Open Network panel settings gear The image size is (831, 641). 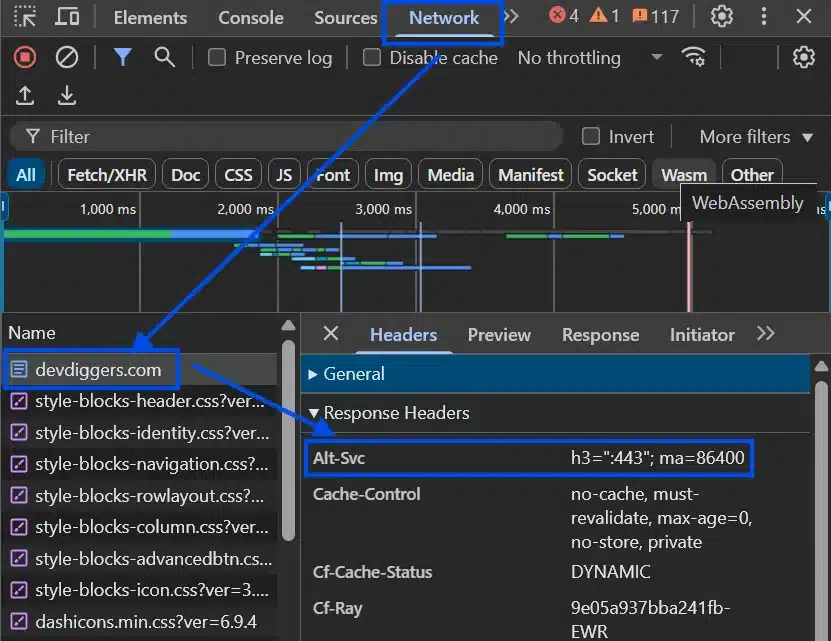click(803, 57)
